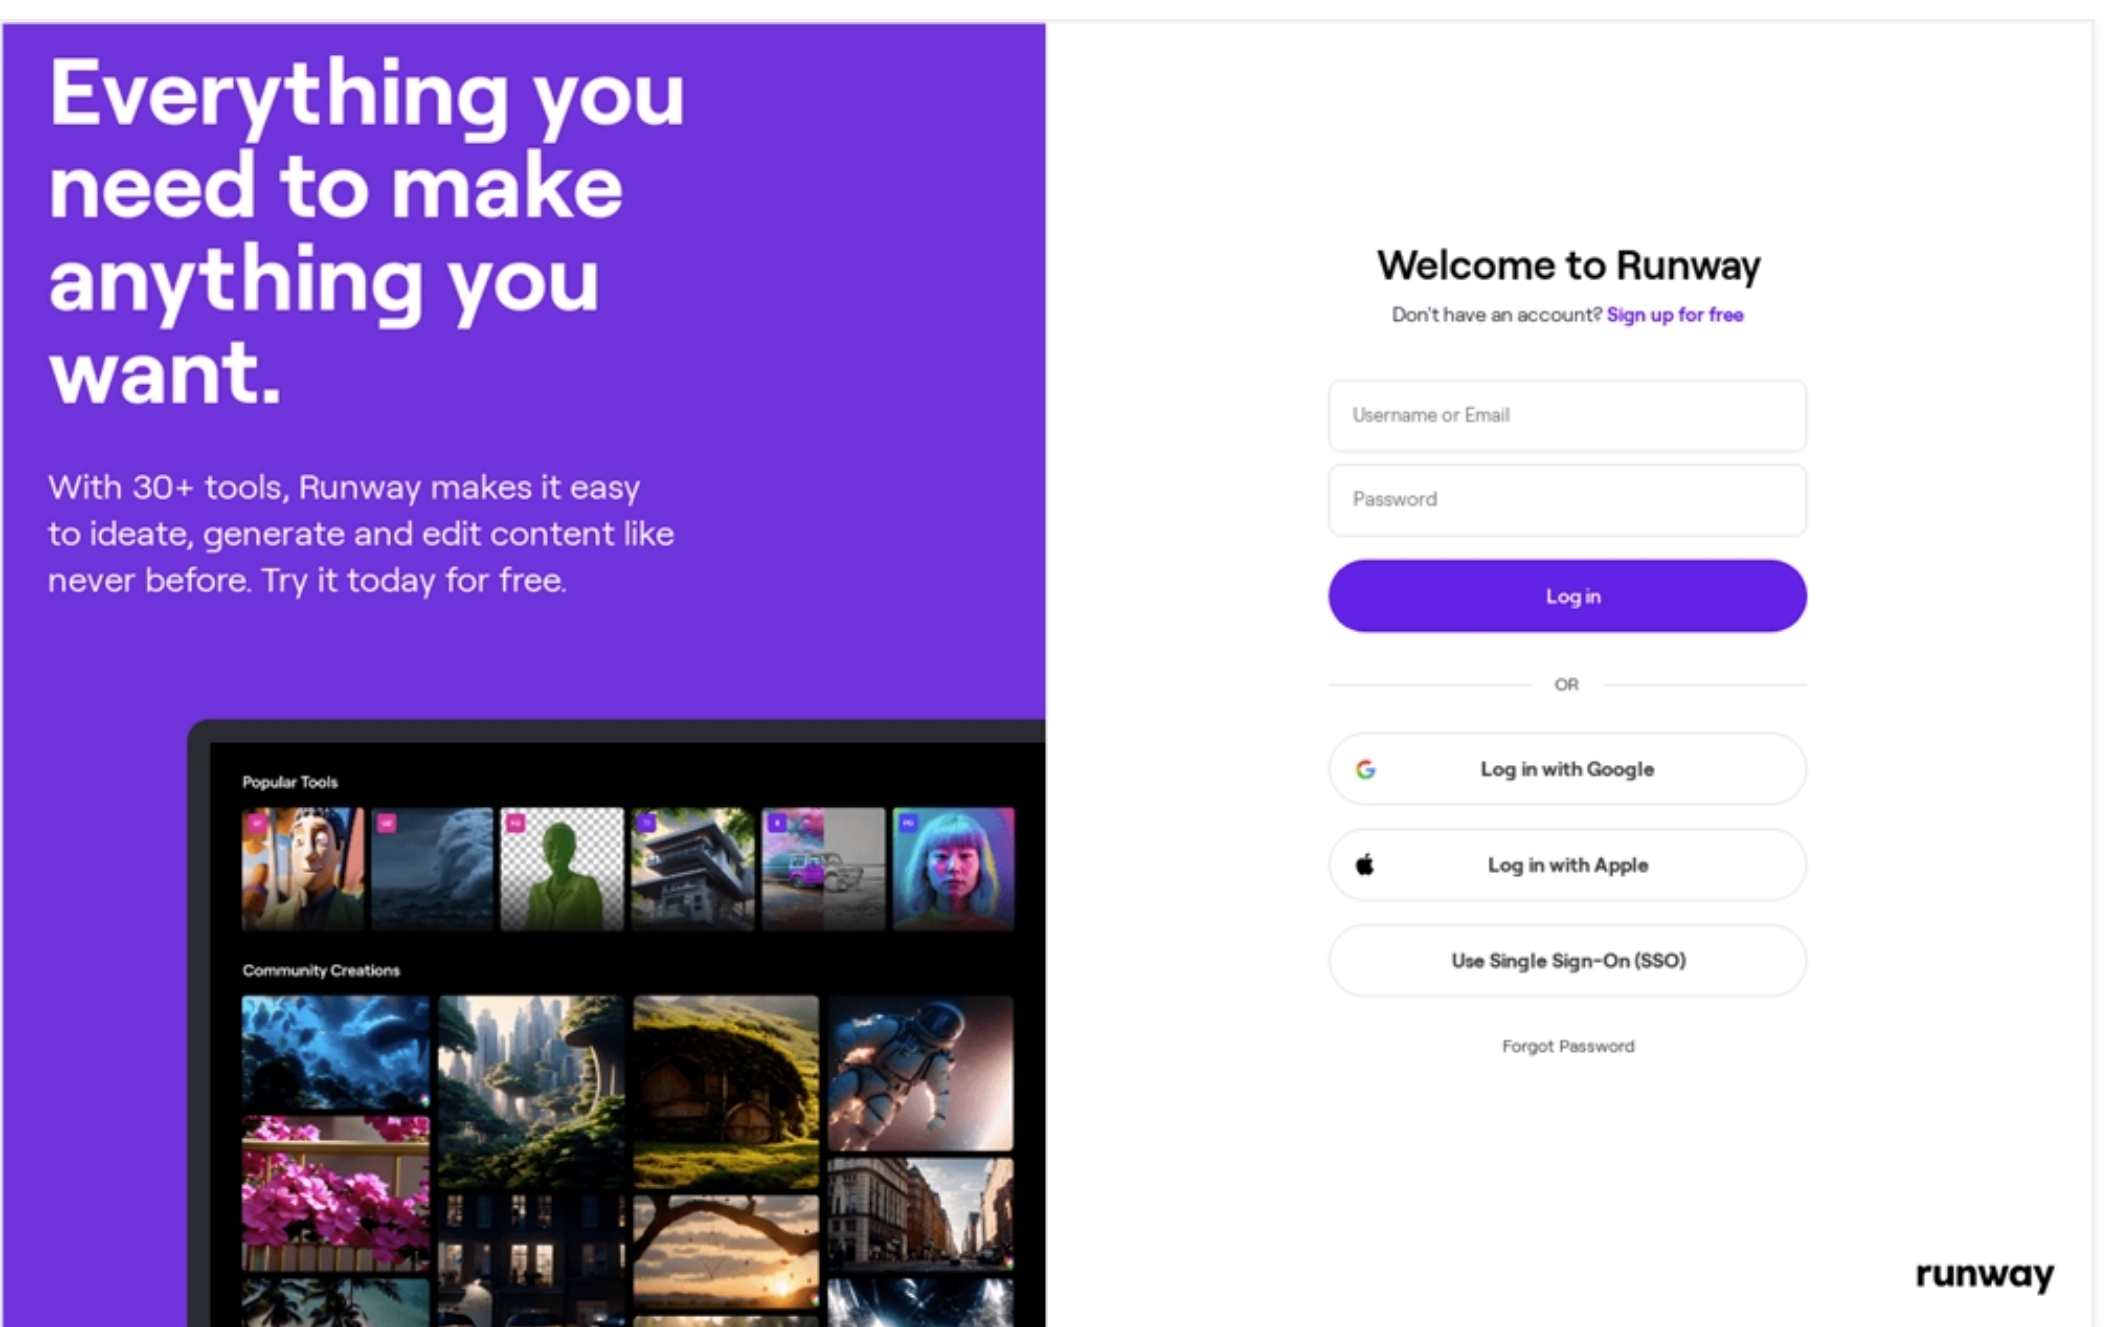This screenshot has height=1327, width=2119.
Task: Click the 3D building generation tool thumbnail
Action: coord(691,865)
